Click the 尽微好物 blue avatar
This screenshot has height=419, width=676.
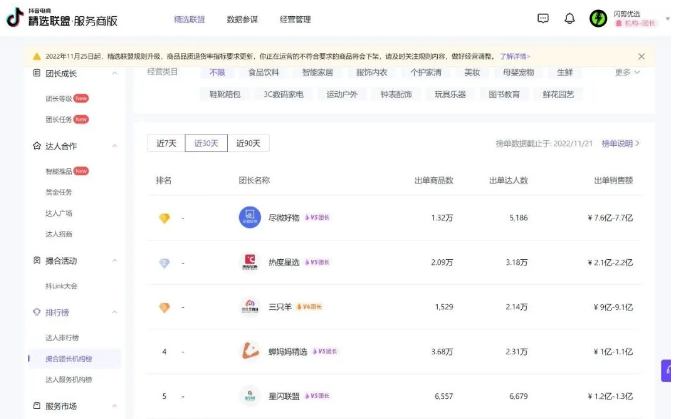250,217
